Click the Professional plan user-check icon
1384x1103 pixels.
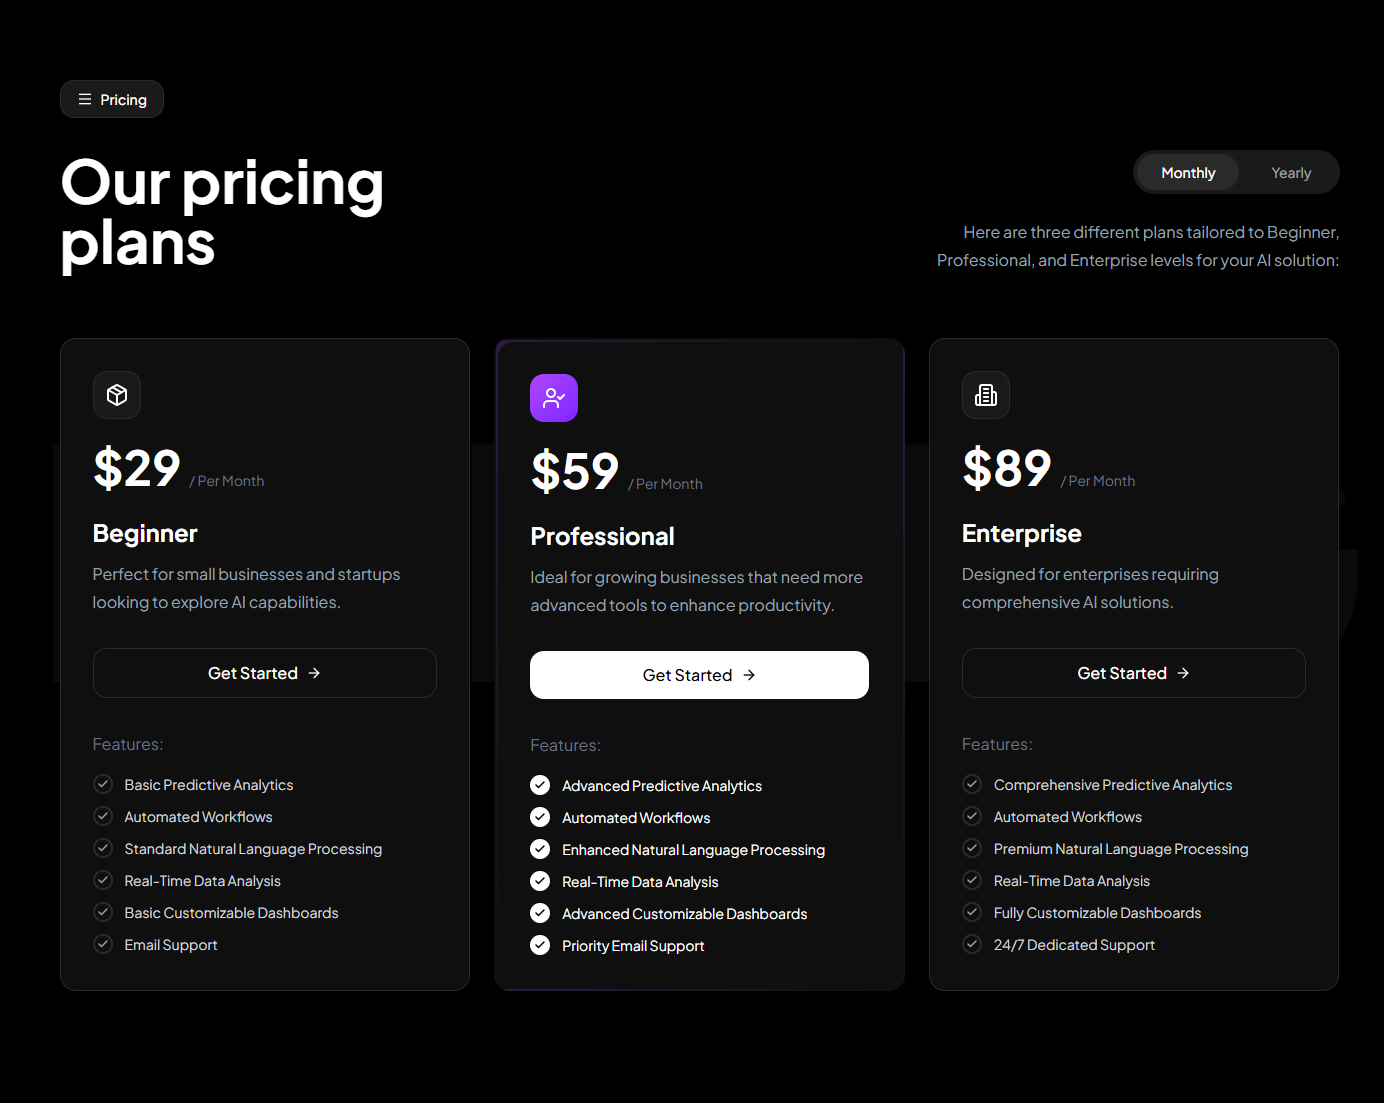click(x=554, y=398)
